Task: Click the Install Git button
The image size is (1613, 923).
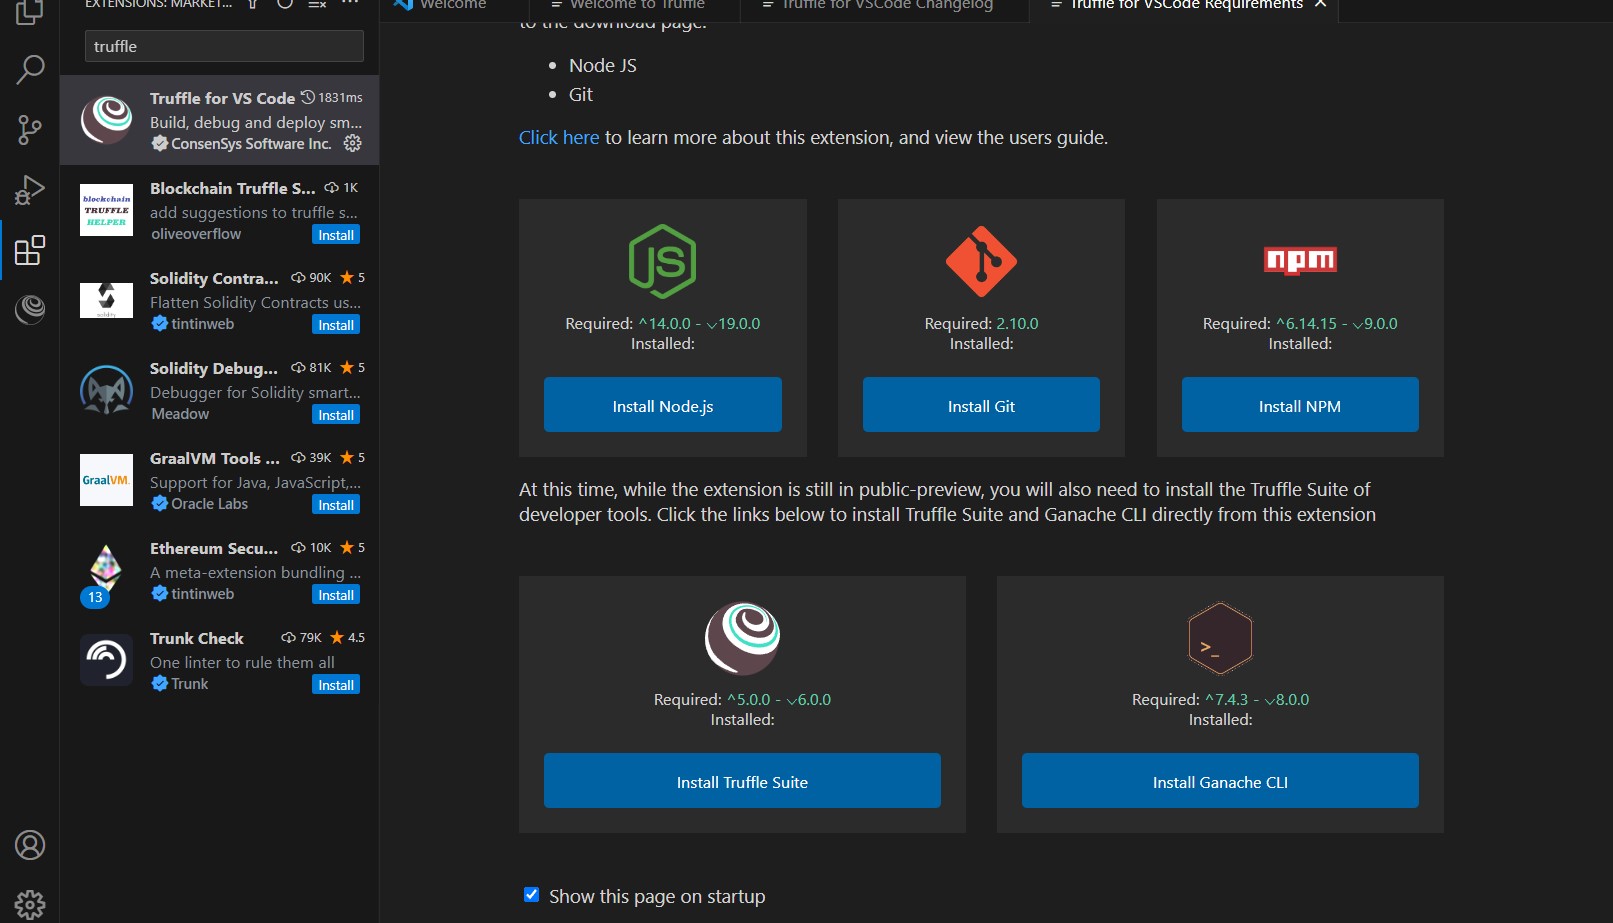Action: pyautogui.click(x=981, y=405)
